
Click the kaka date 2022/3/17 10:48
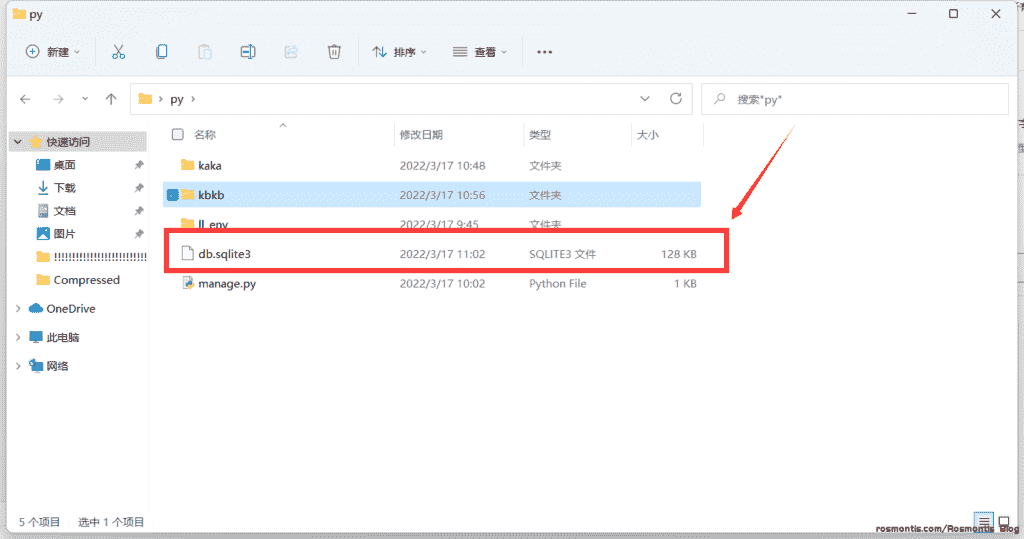click(x=442, y=165)
